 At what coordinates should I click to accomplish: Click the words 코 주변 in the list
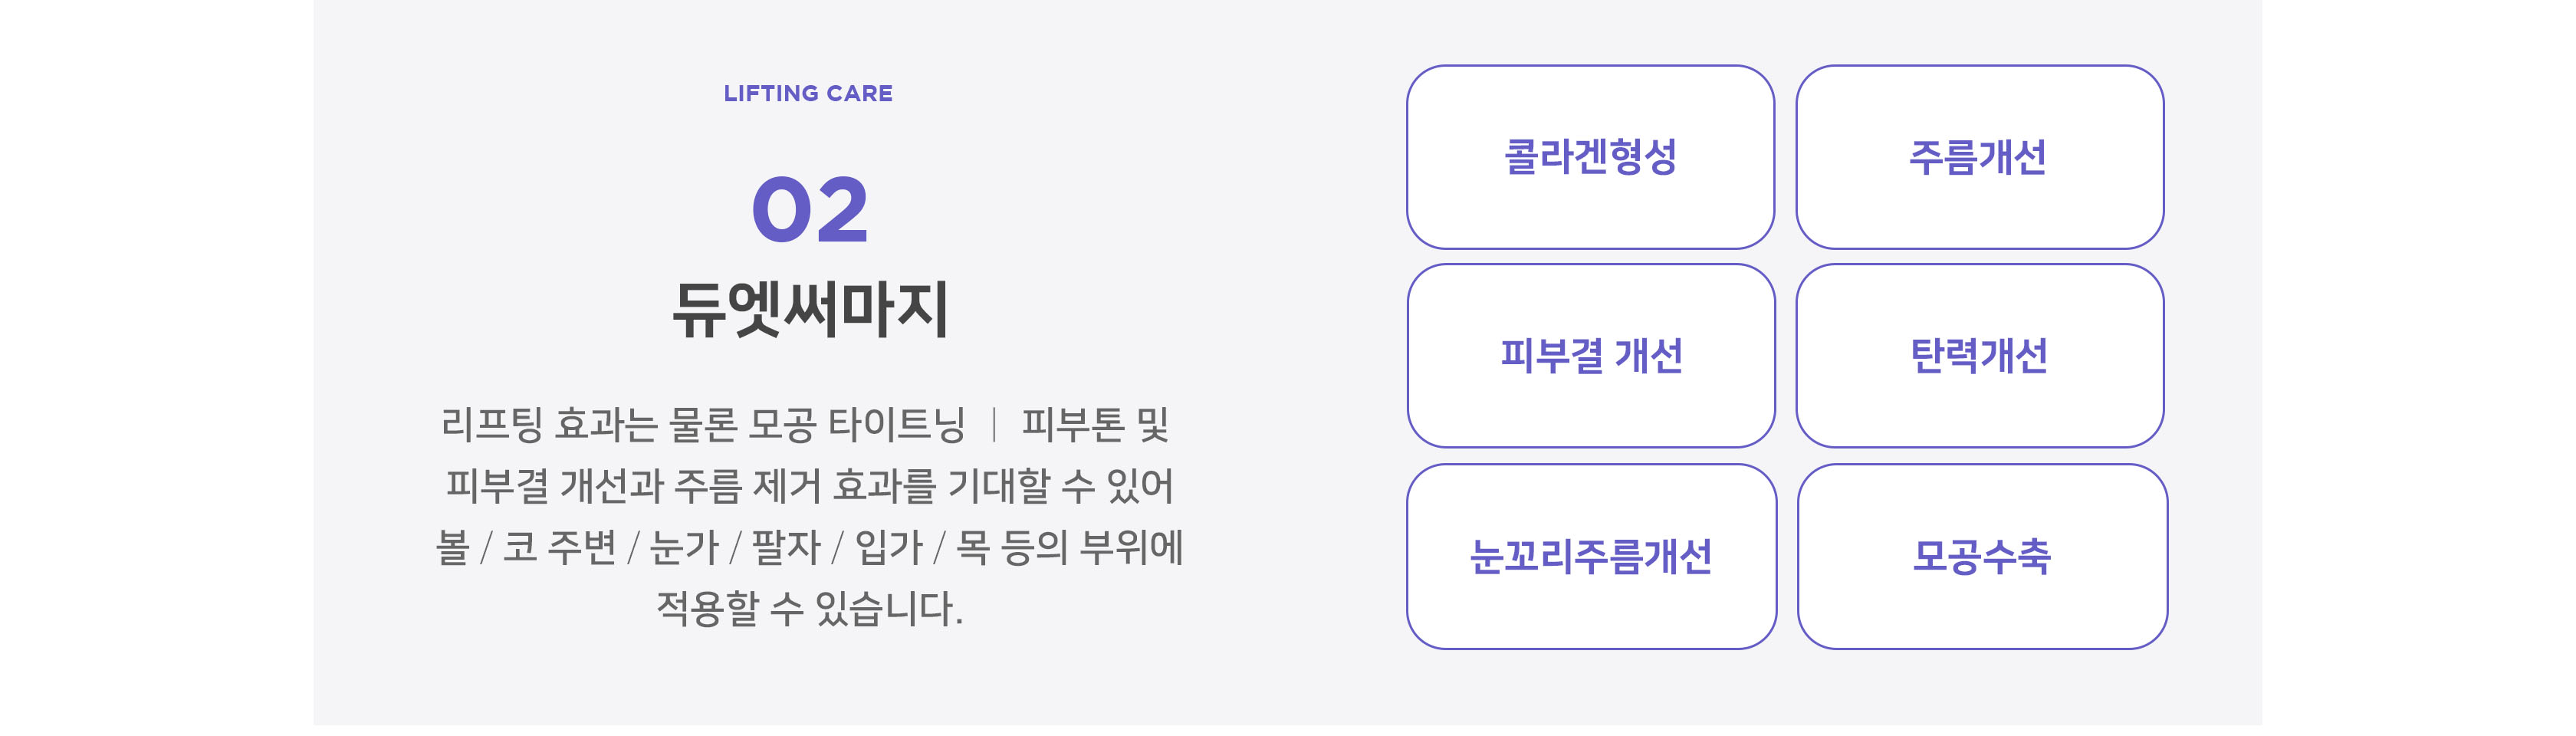coord(559,547)
